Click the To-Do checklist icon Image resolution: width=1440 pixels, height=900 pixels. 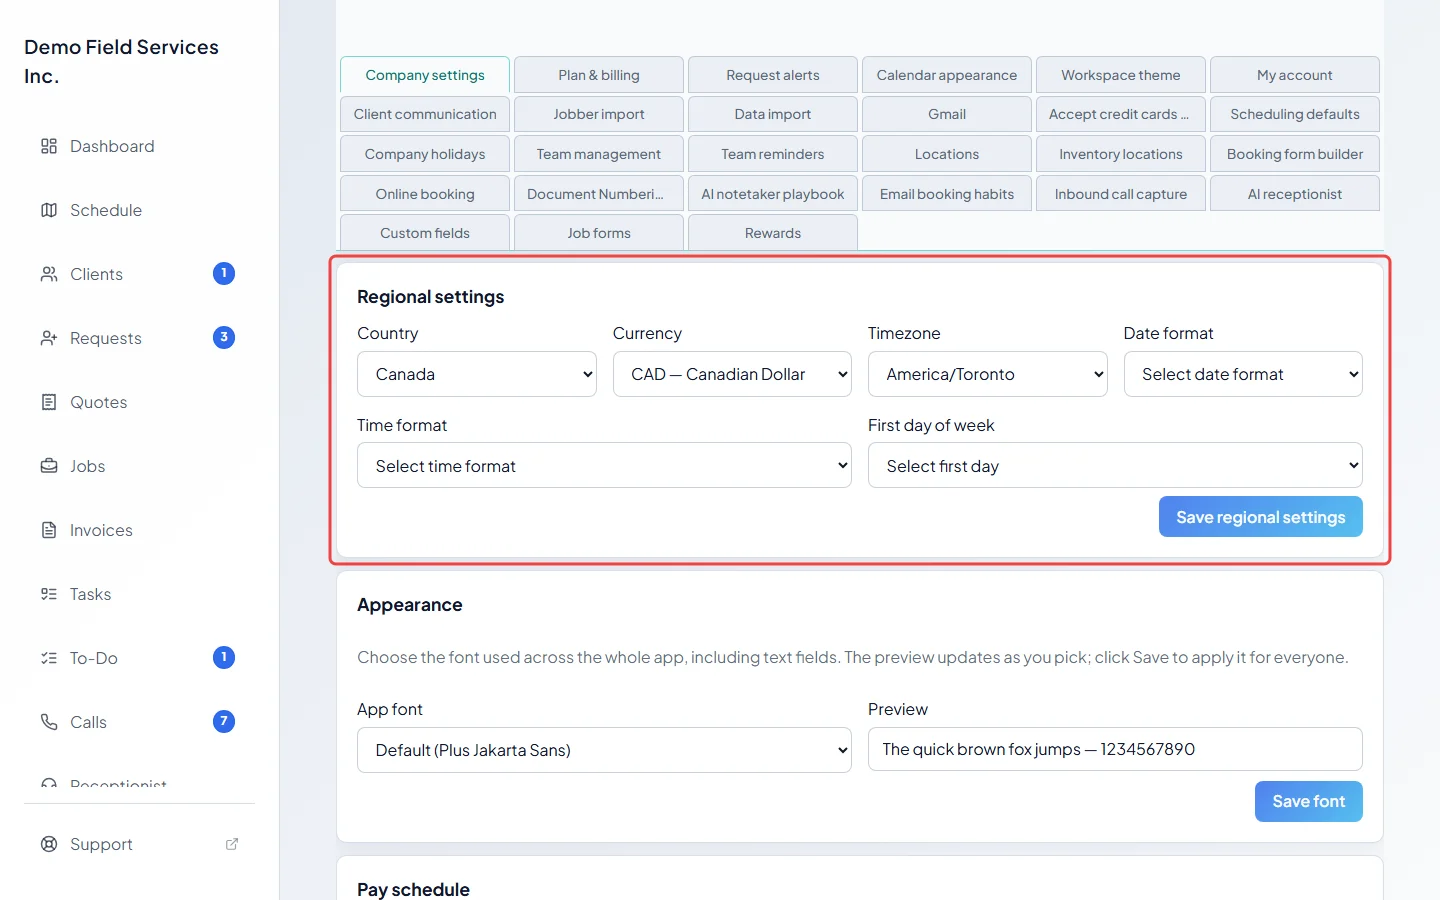49,658
